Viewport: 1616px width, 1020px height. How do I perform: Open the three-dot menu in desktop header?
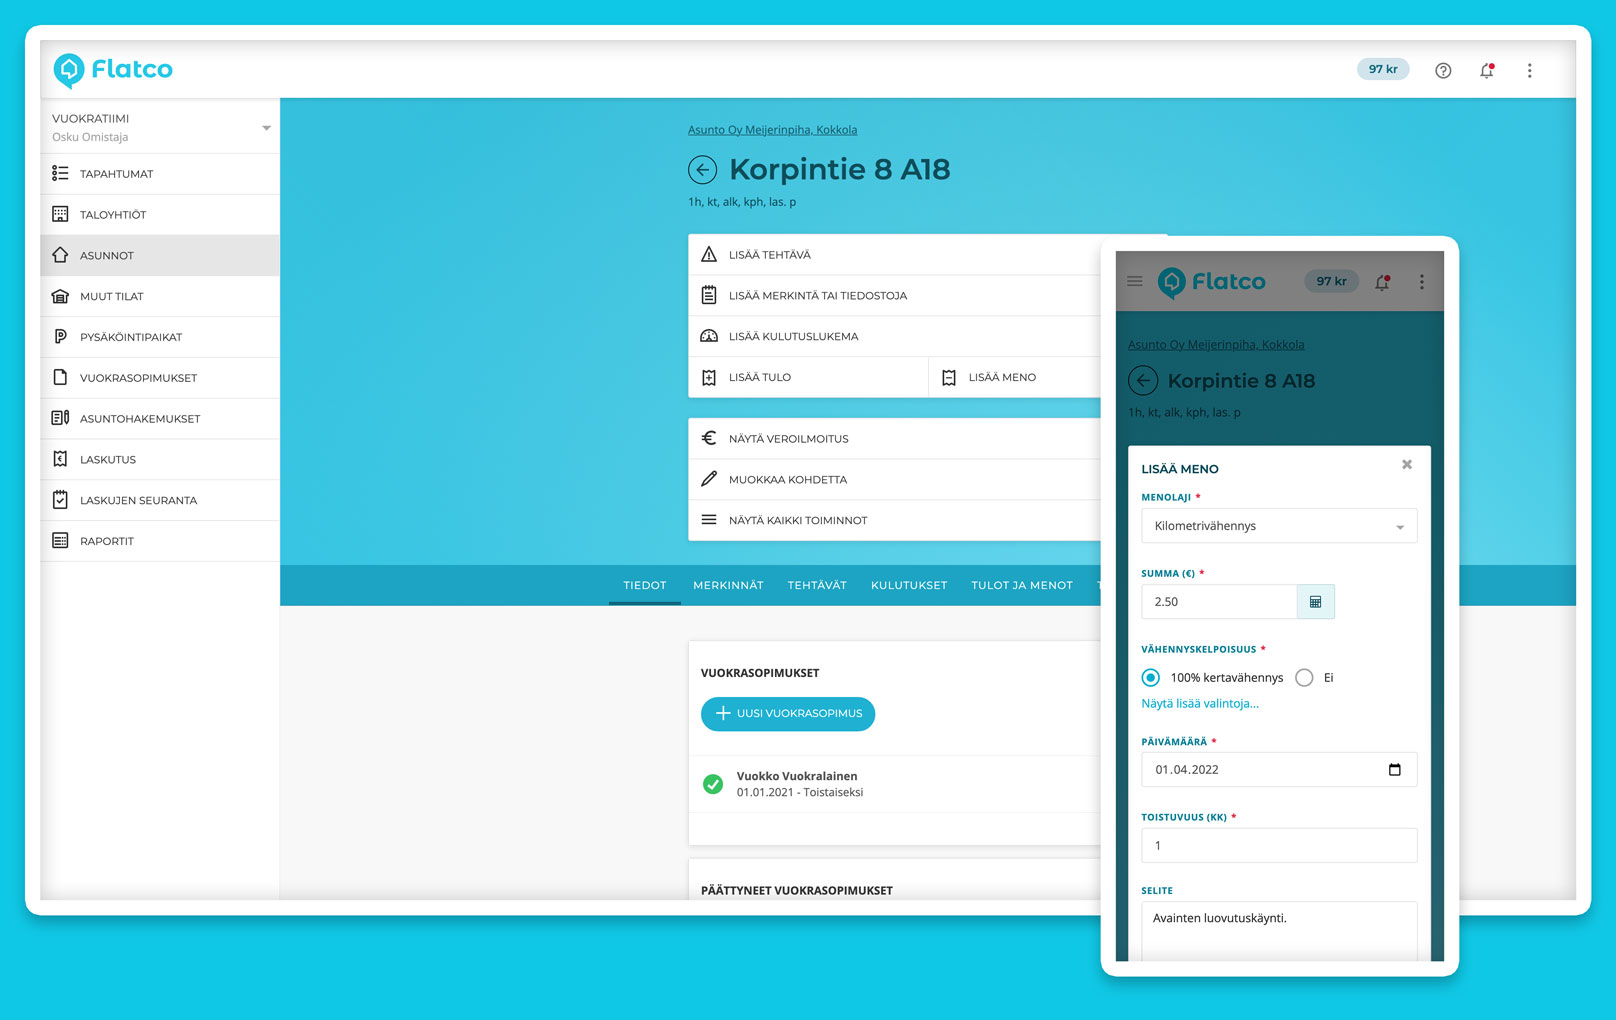tap(1529, 70)
